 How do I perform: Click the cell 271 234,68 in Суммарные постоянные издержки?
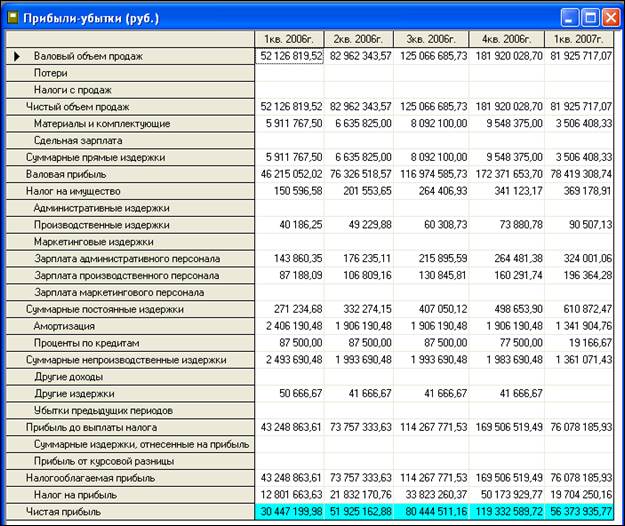coord(289,309)
